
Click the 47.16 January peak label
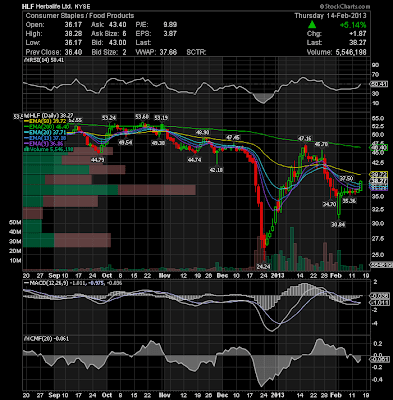[304, 138]
